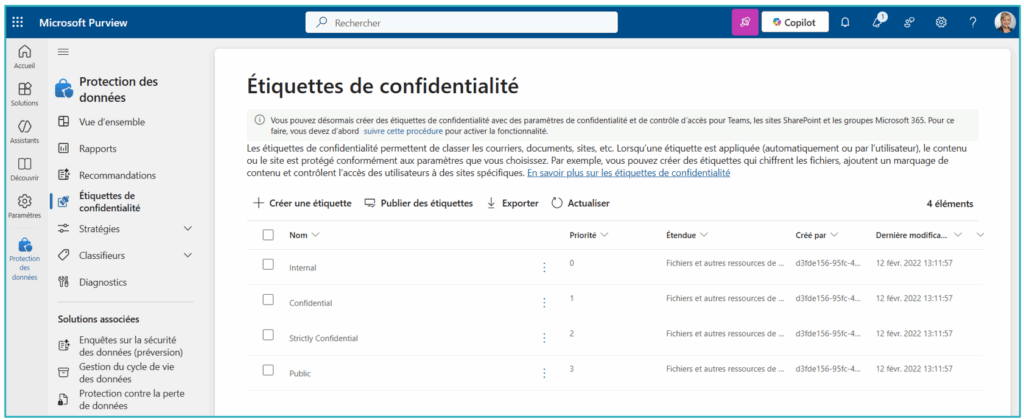Screen dimensions: 1024x419
Task: Open the Copilot button
Action: 795,22
